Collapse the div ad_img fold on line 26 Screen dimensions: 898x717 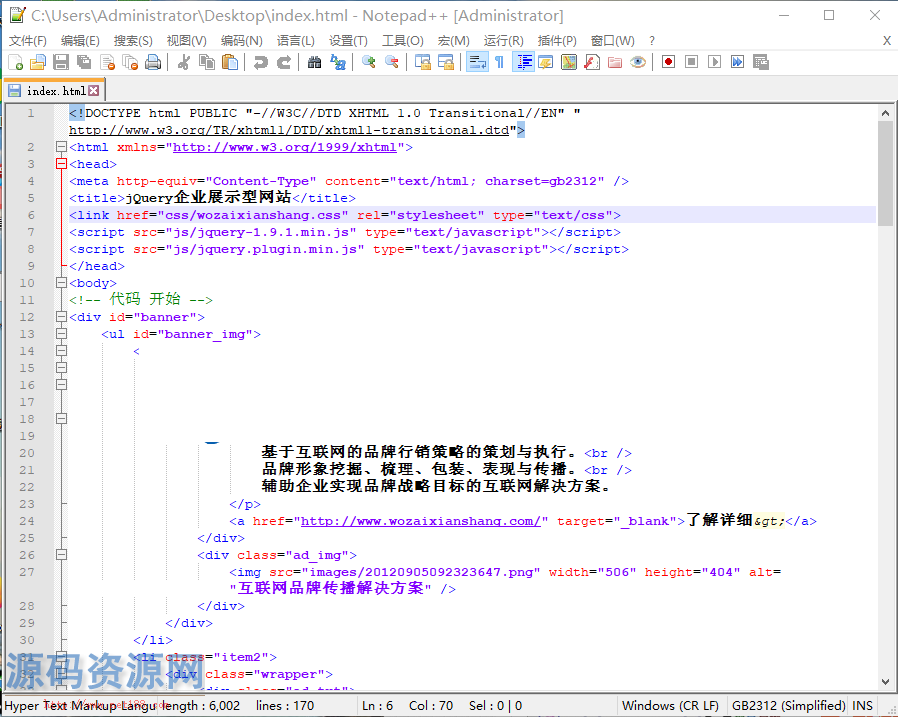click(x=61, y=555)
